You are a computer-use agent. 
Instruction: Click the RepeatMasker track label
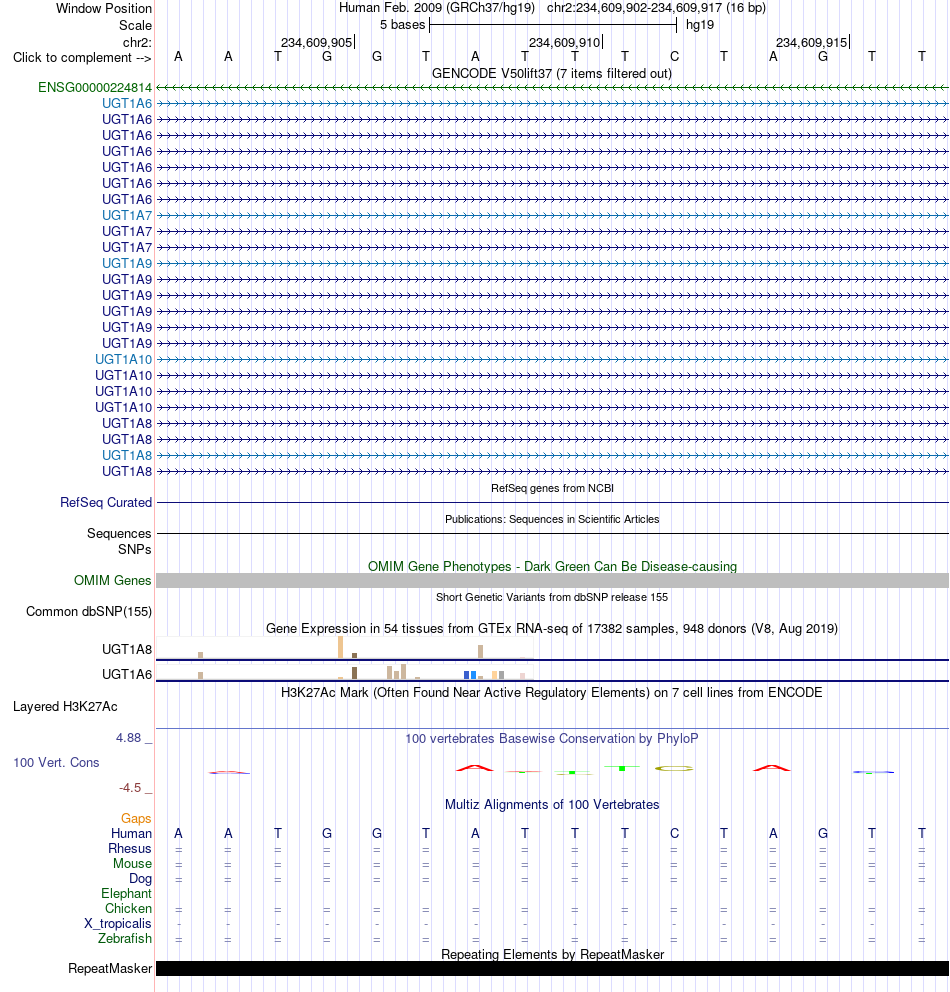(x=110, y=969)
